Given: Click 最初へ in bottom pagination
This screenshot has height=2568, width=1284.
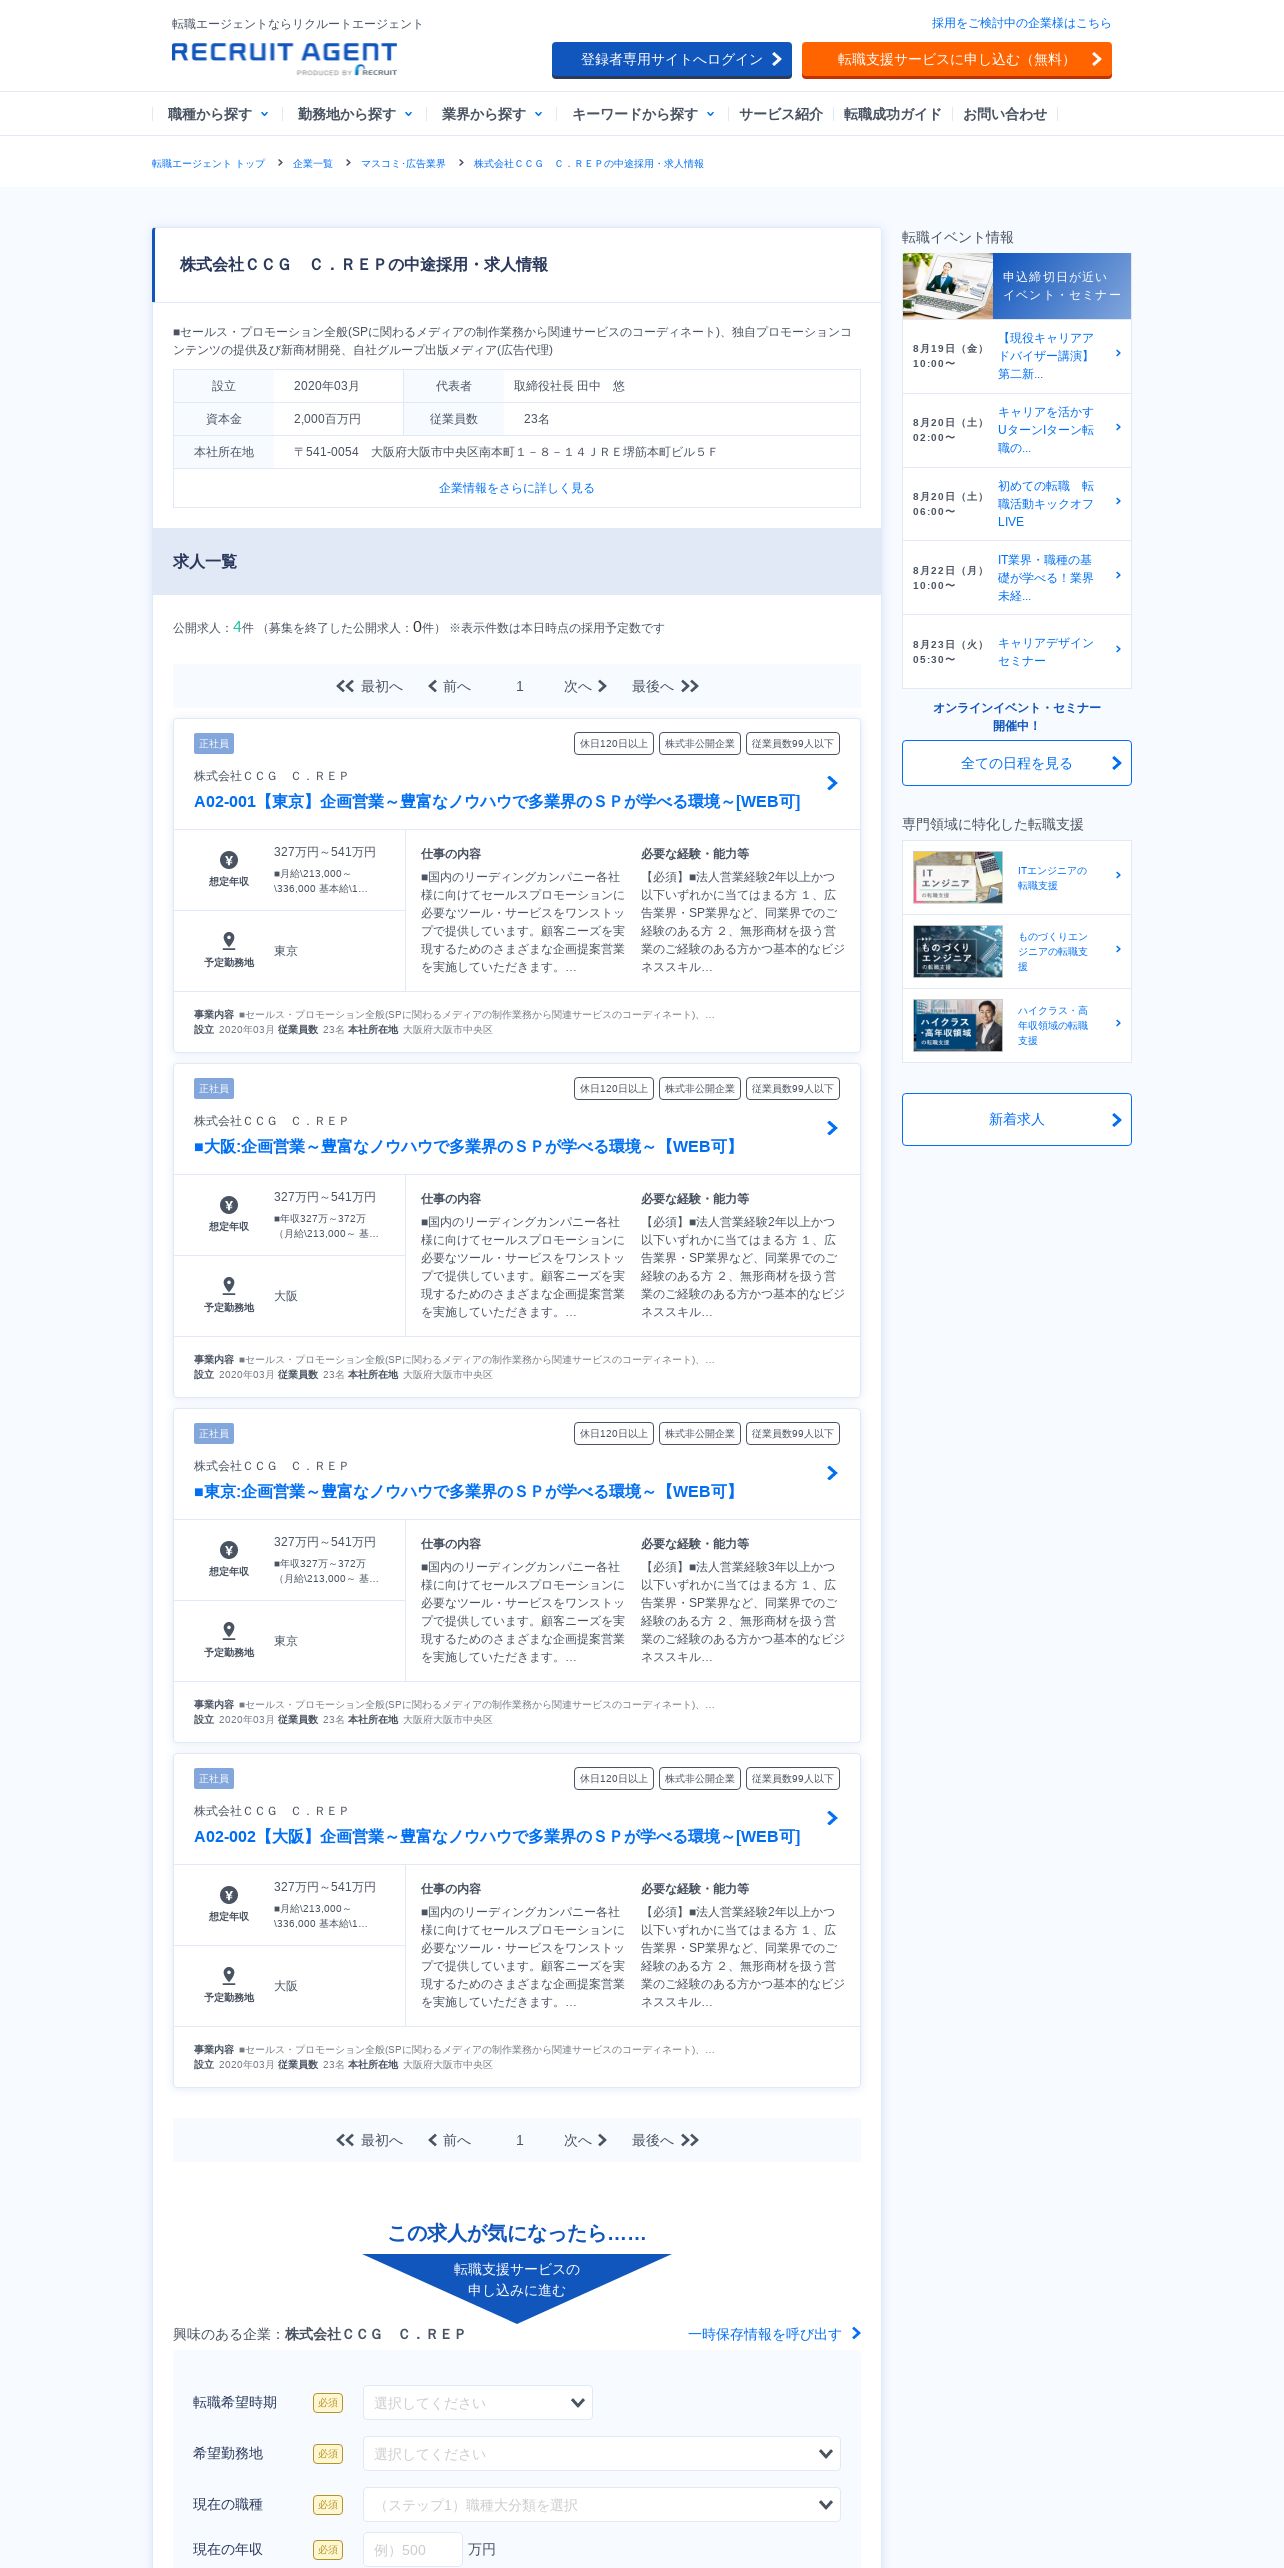Looking at the screenshot, I should pos(369,2140).
